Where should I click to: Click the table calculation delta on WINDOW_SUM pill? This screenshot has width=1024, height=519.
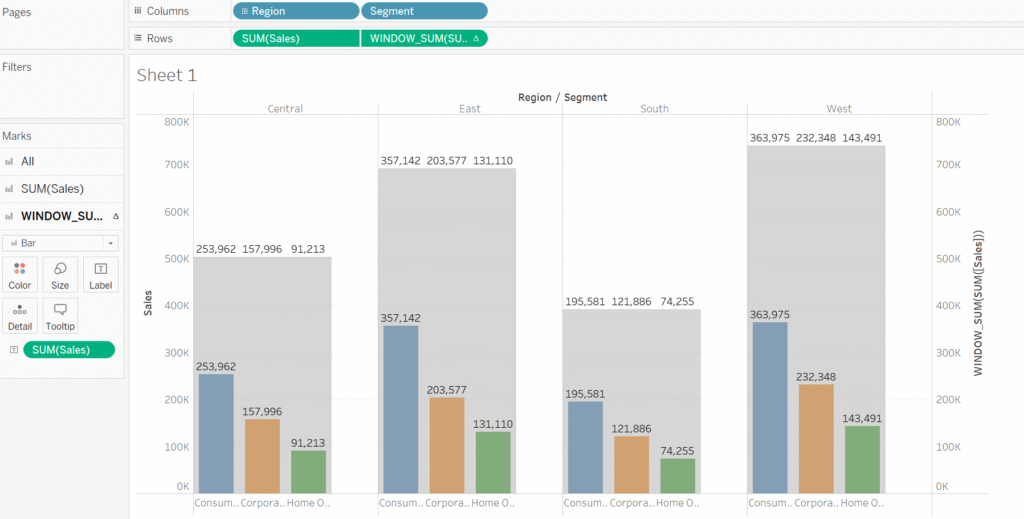475,39
